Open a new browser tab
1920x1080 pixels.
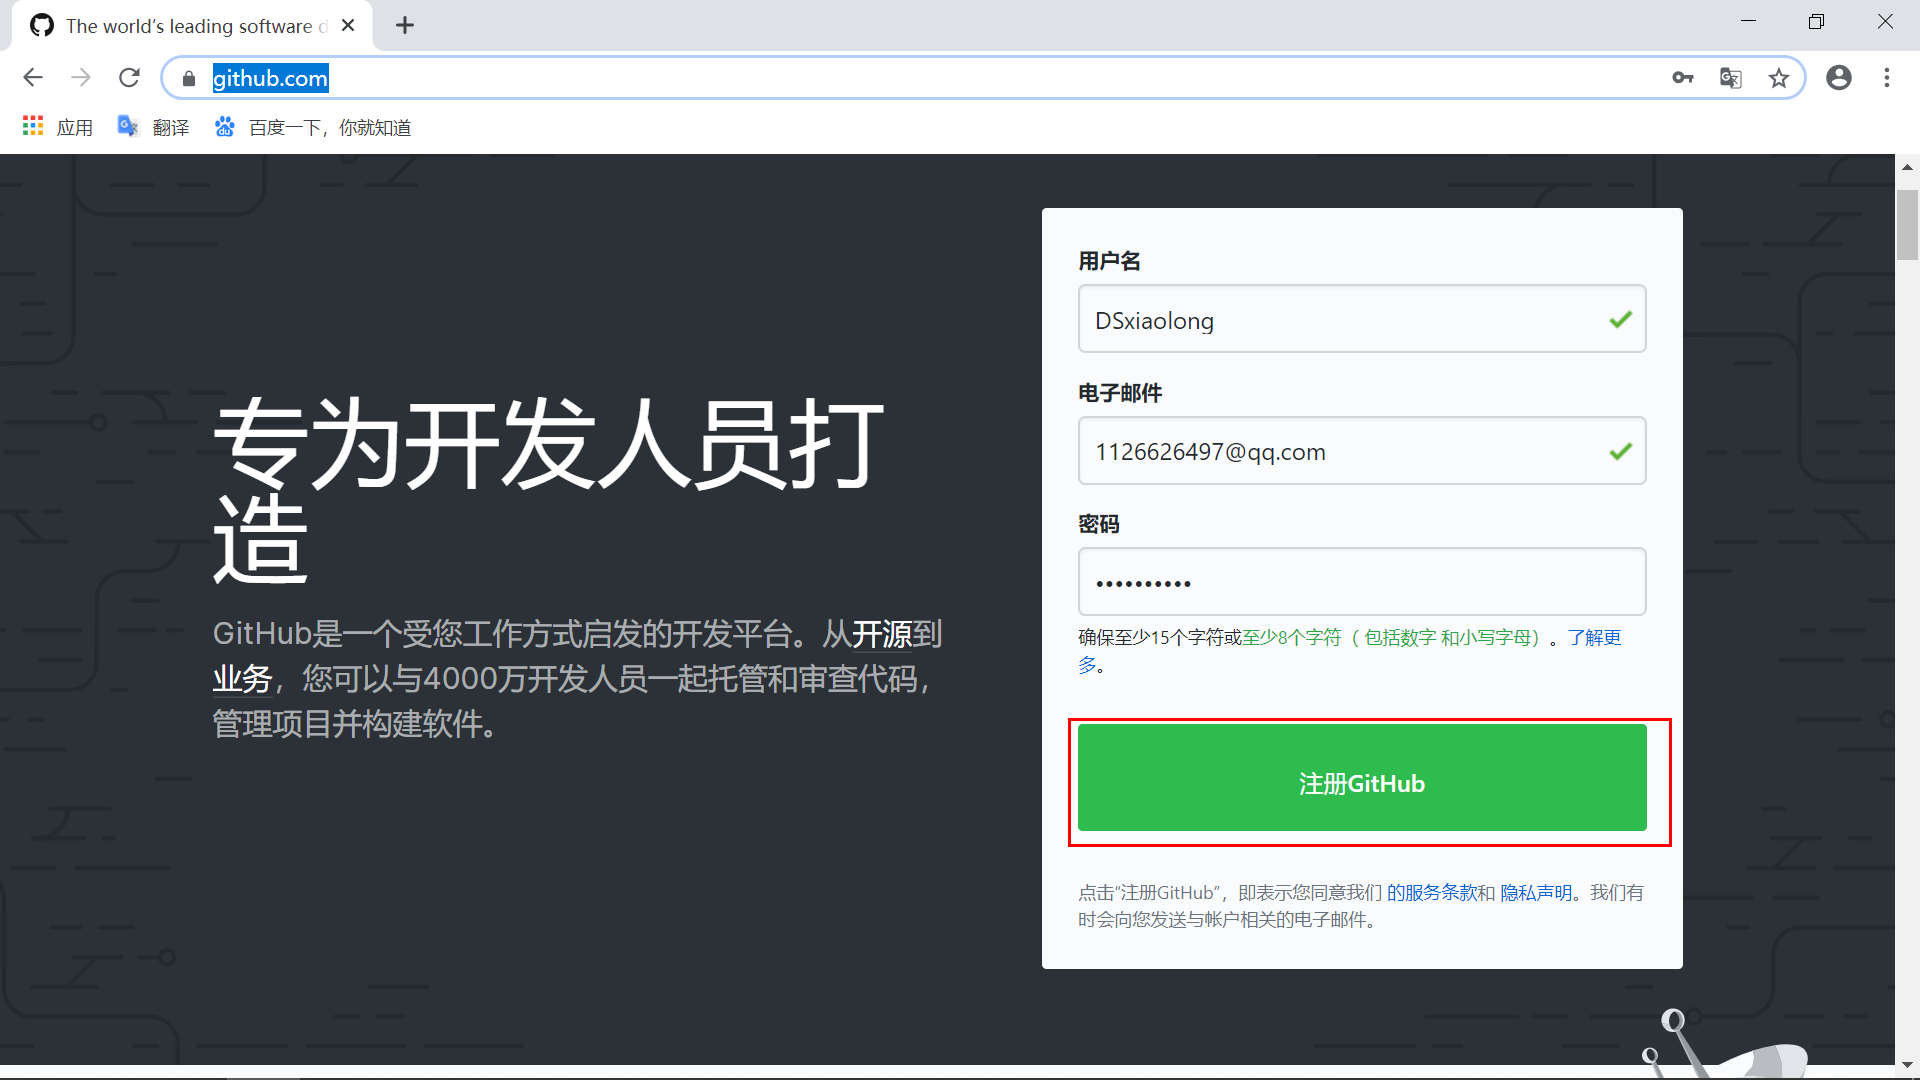pos(405,26)
